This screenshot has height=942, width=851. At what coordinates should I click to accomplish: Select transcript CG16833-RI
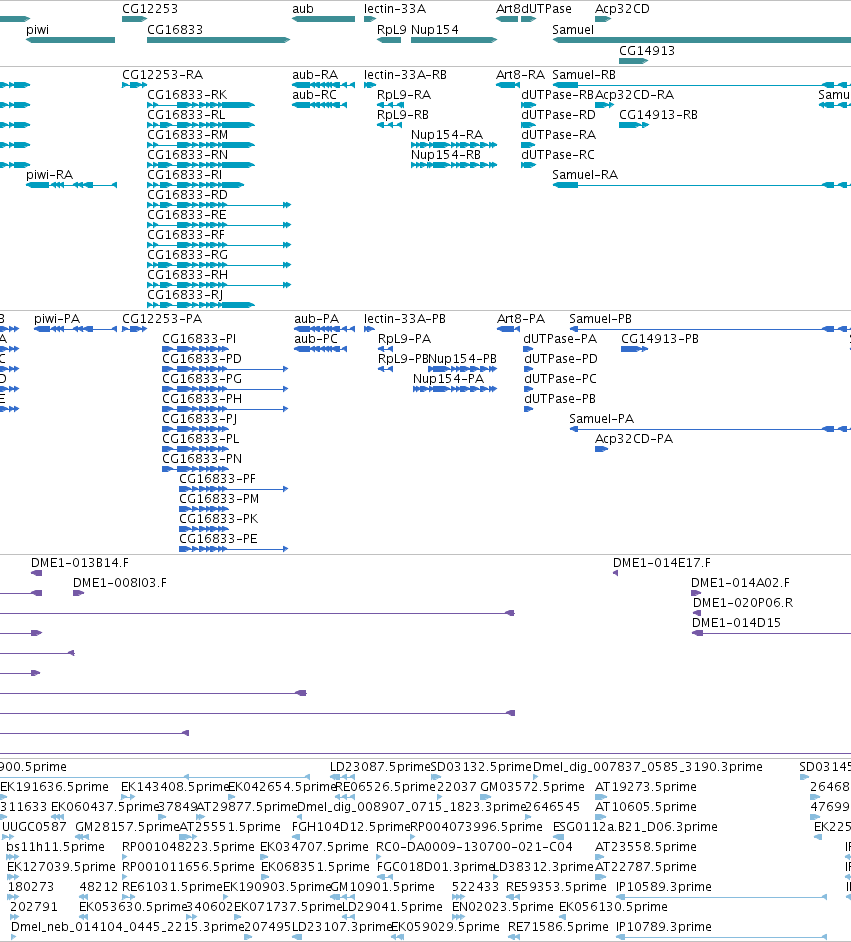click(184, 175)
